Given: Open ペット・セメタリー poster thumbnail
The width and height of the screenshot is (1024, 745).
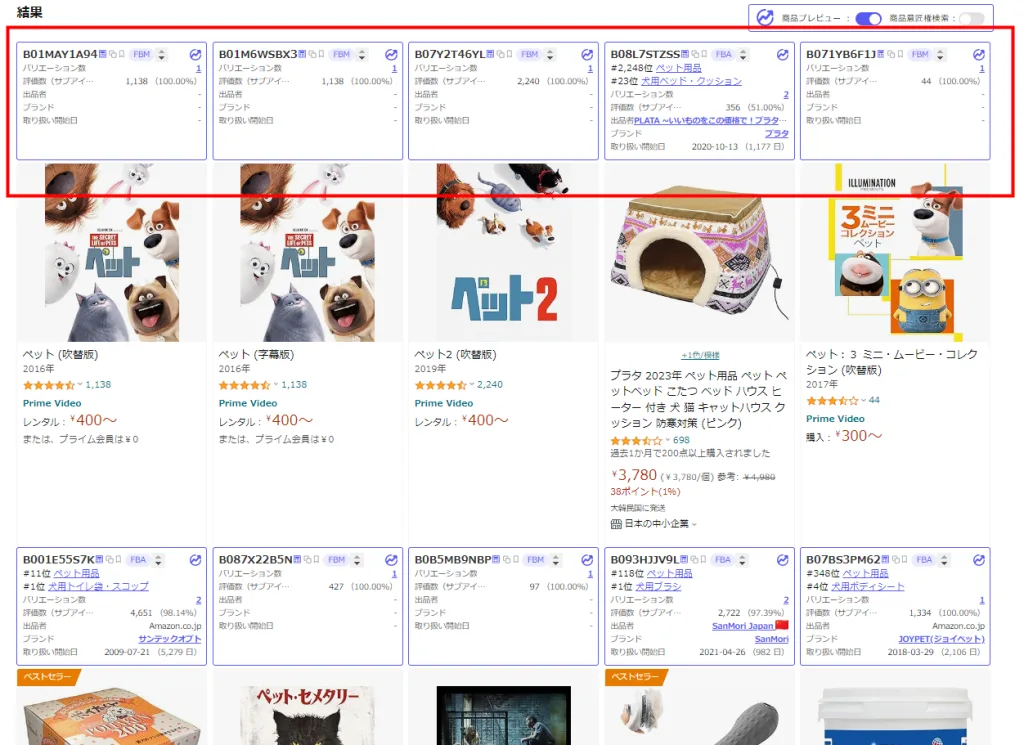Looking at the screenshot, I should point(307,715).
